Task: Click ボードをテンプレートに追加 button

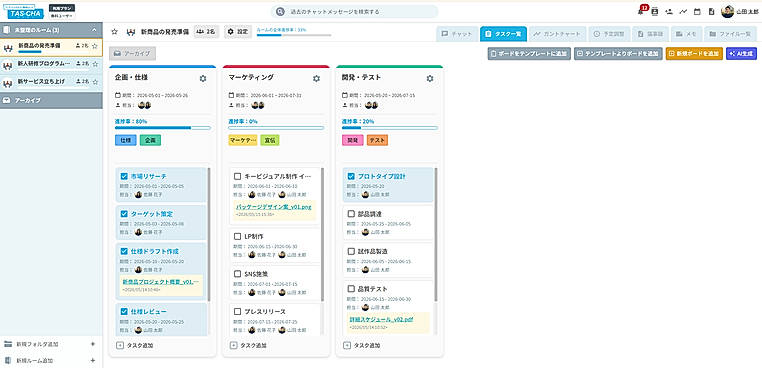Action: click(x=529, y=53)
